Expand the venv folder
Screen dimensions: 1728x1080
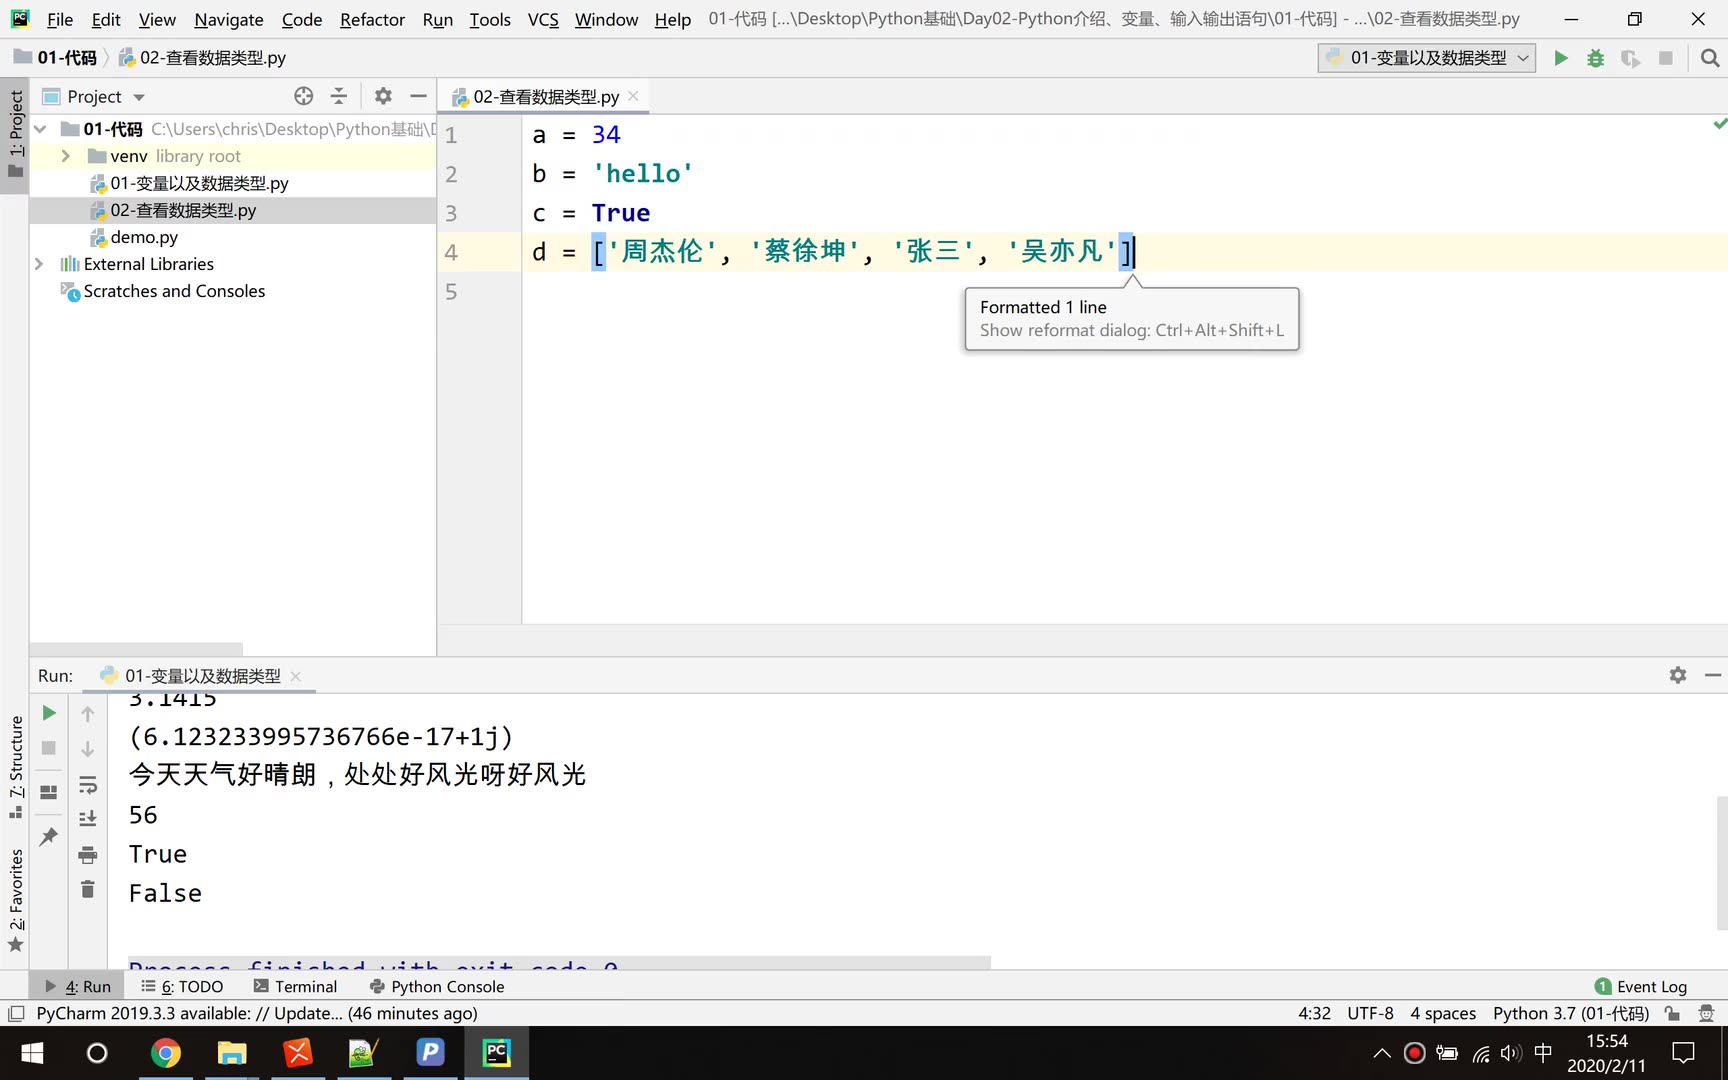[x=65, y=156]
